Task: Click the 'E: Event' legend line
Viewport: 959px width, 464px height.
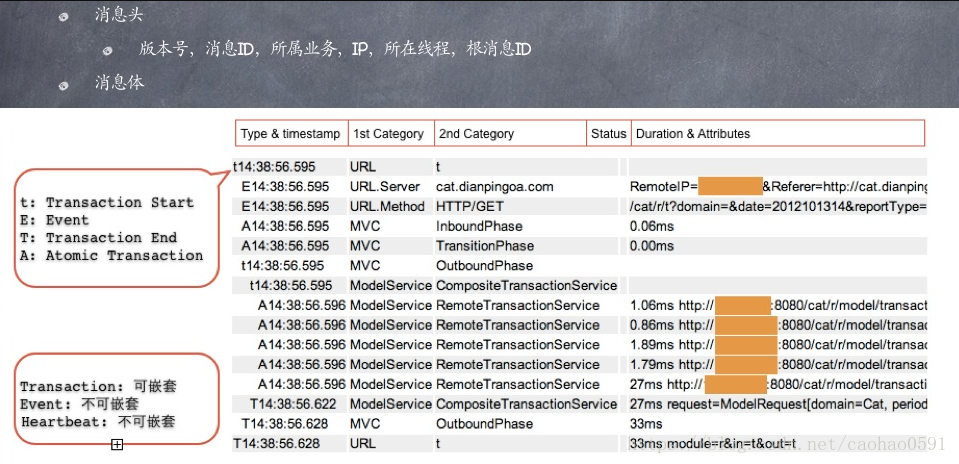Action: click(x=54, y=220)
